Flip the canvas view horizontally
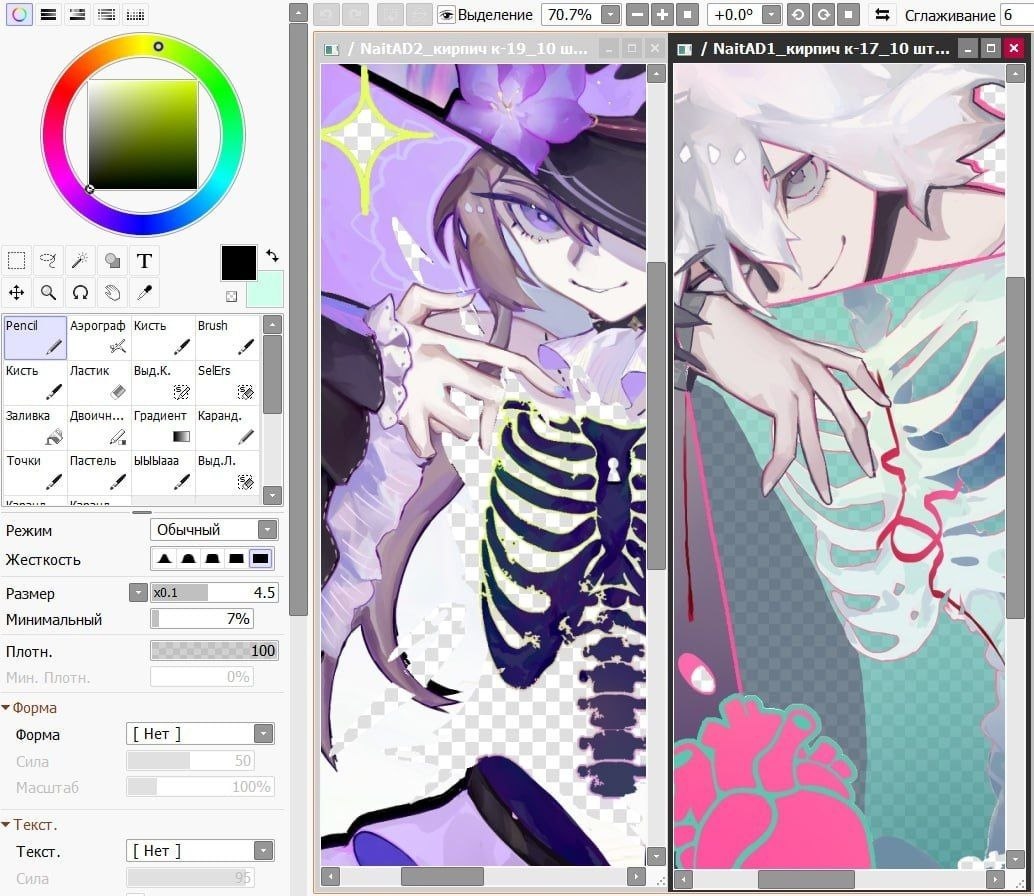This screenshot has width=1034, height=896. click(x=882, y=15)
